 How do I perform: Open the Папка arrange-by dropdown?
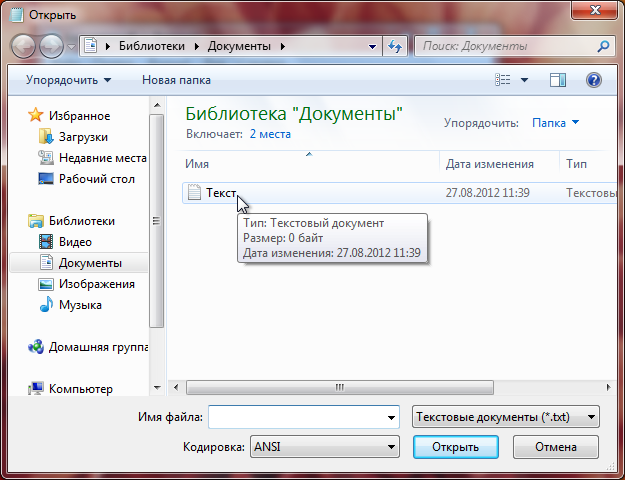(x=555, y=123)
